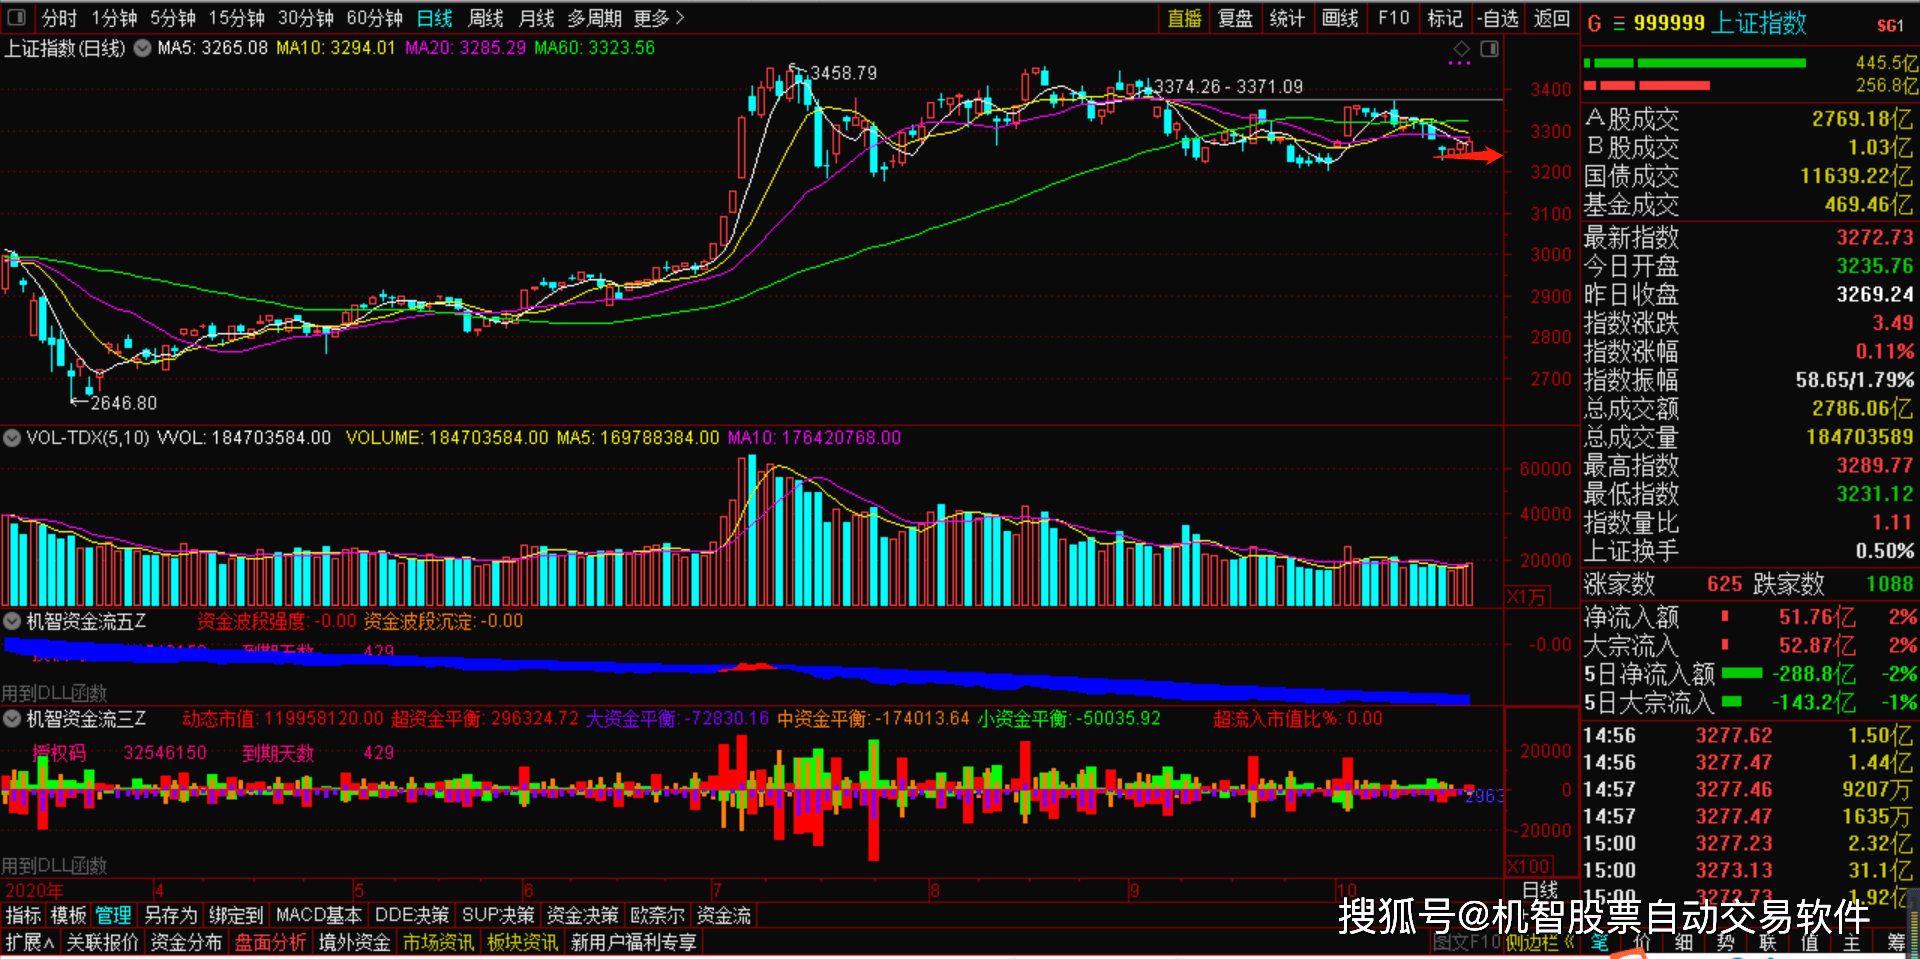Remove from watchlist via -自选
Viewport: 1920px width, 959px height.
1498,18
